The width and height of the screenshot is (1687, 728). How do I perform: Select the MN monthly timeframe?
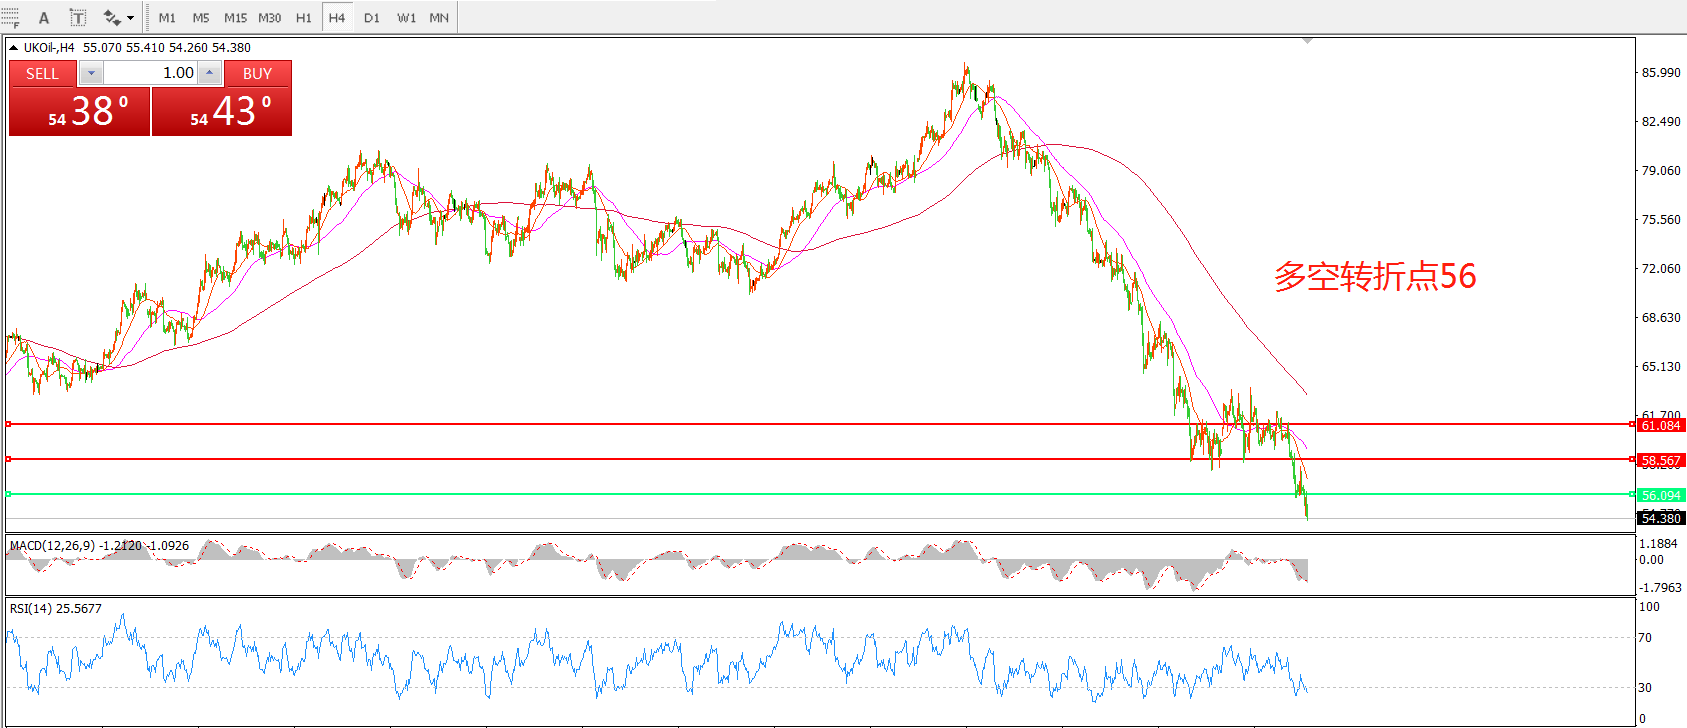(x=439, y=18)
